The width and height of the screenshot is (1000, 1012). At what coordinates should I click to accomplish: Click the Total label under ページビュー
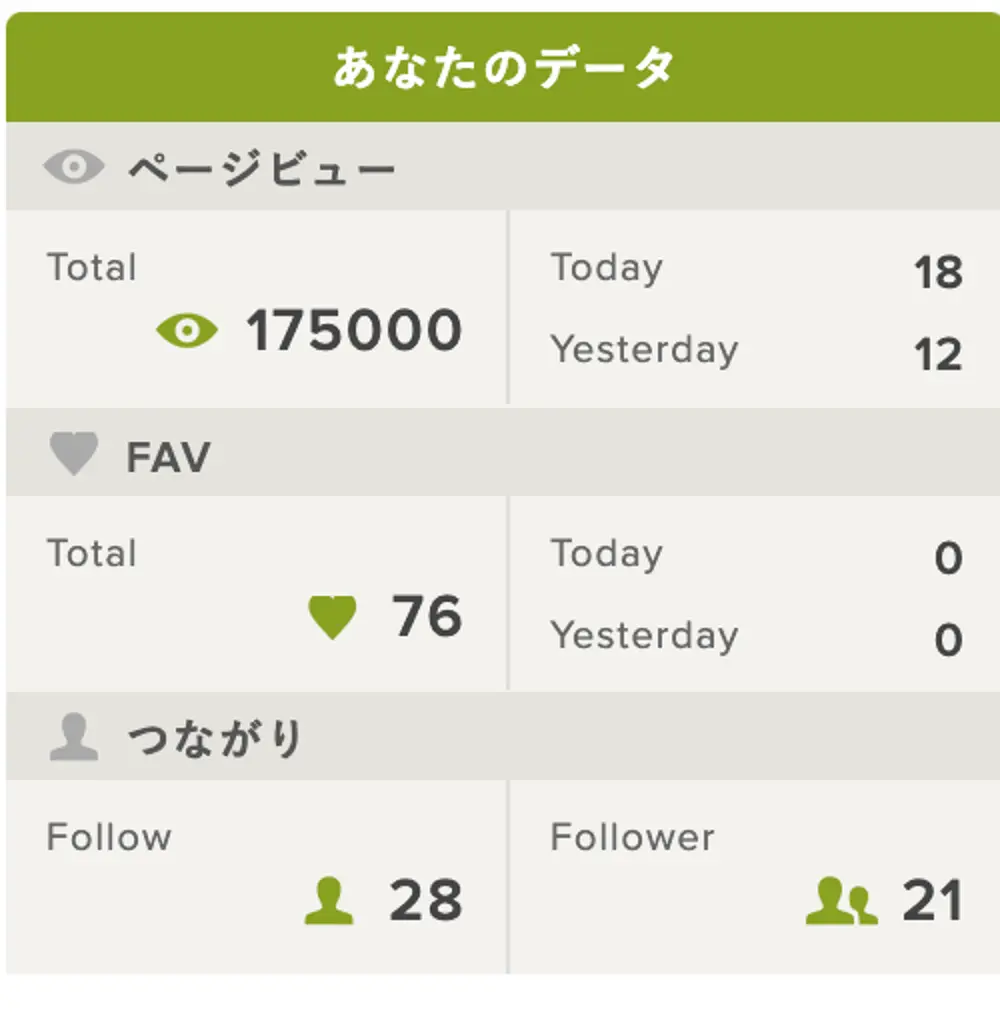(x=92, y=268)
